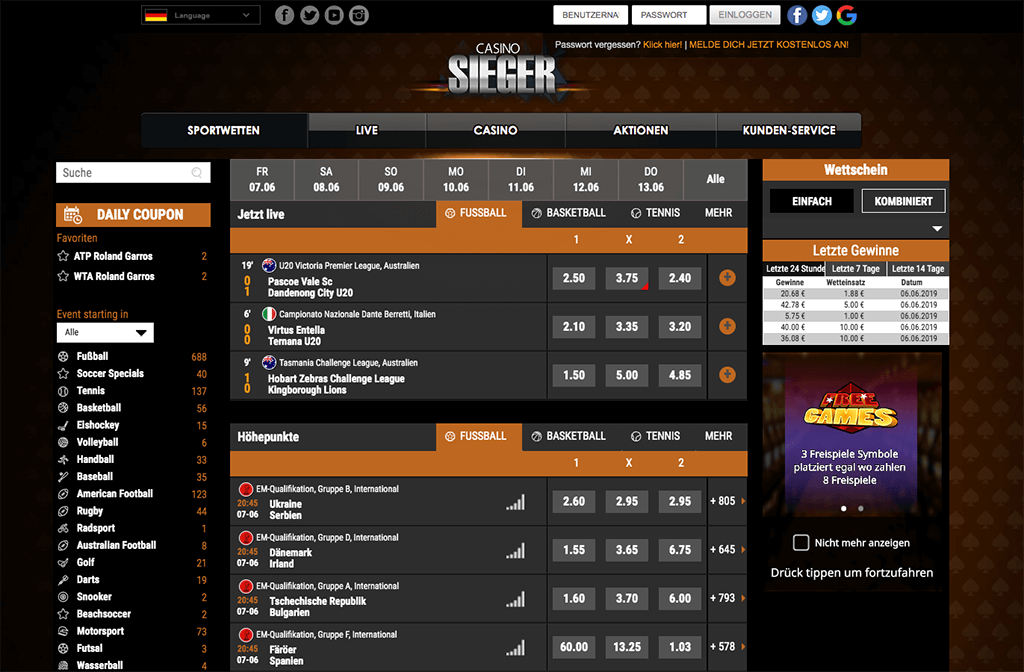Open statistics bars for Dänemark vs Irland
The width and height of the screenshot is (1024, 672).
[515, 551]
